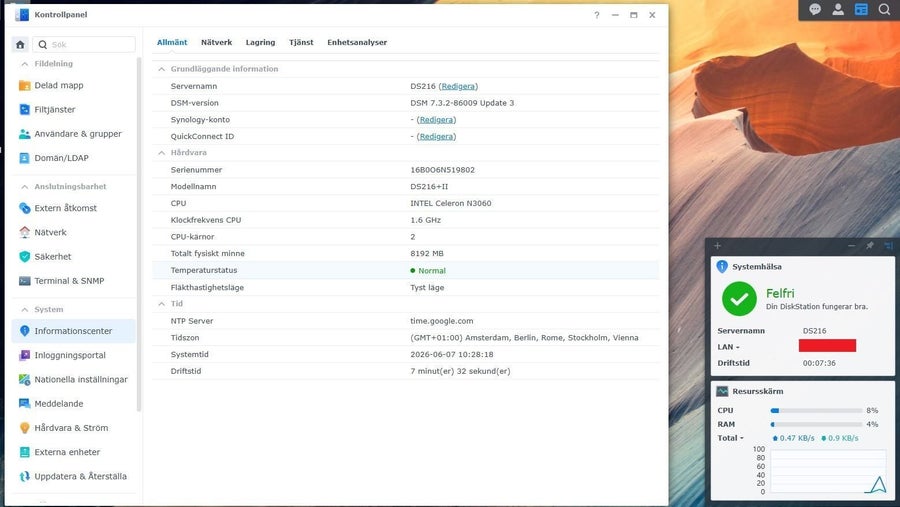Switch to the Nätverk tab
The height and width of the screenshot is (507, 900).
click(x=216, y=42)
